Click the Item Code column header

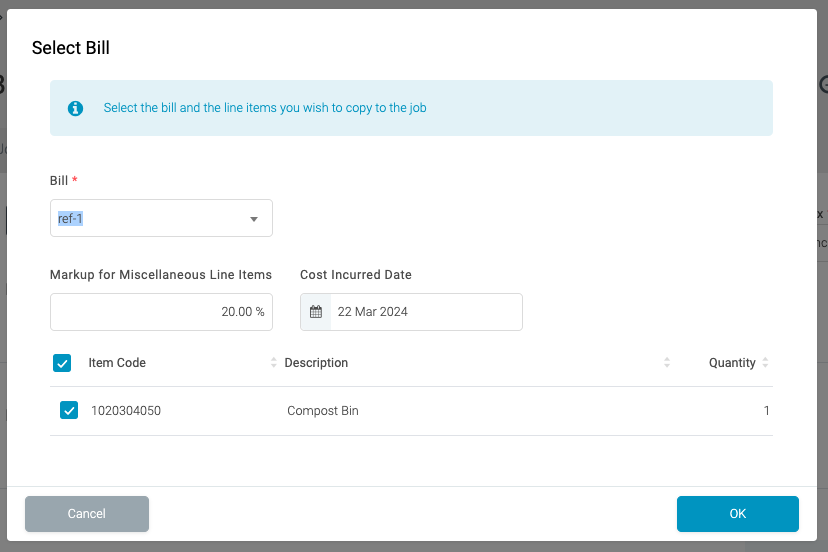[x=117, y=363]
